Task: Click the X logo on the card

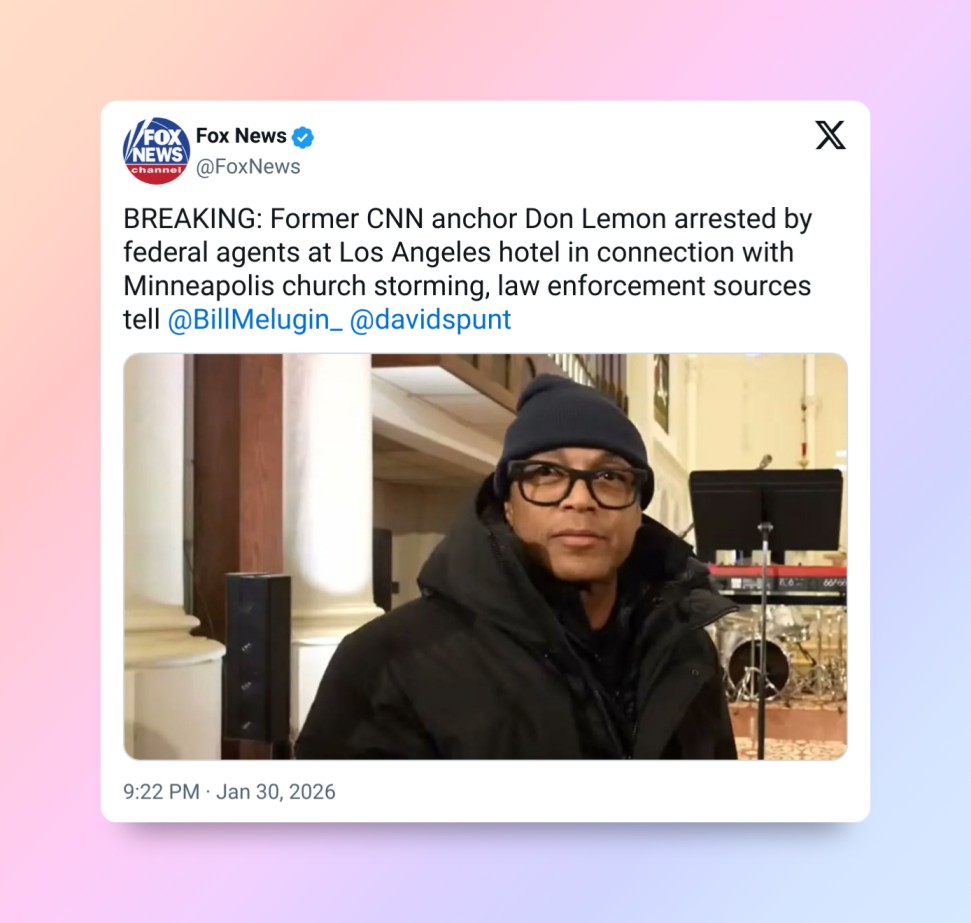Action: tap(830, 135)
